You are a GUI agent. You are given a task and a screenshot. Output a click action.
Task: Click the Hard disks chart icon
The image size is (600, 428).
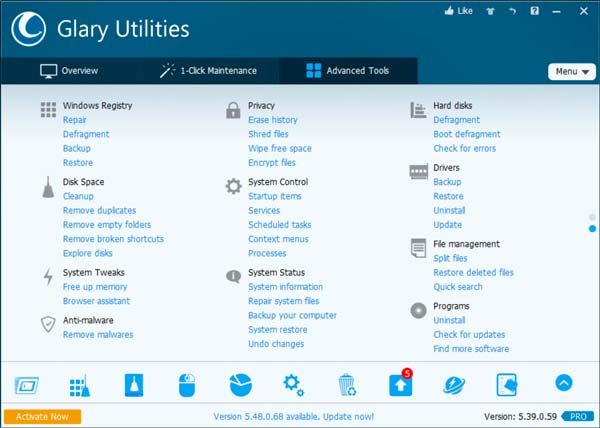coord(418,110)
